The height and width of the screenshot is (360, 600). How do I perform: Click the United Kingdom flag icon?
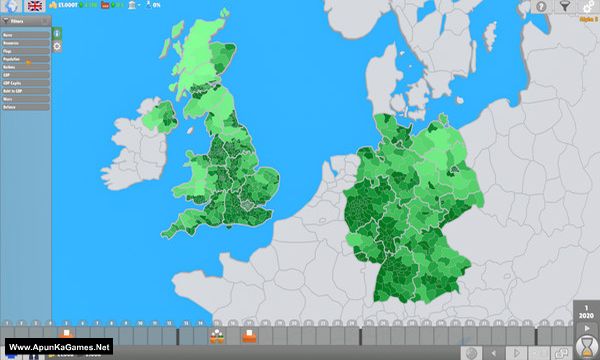coord(34,6)
